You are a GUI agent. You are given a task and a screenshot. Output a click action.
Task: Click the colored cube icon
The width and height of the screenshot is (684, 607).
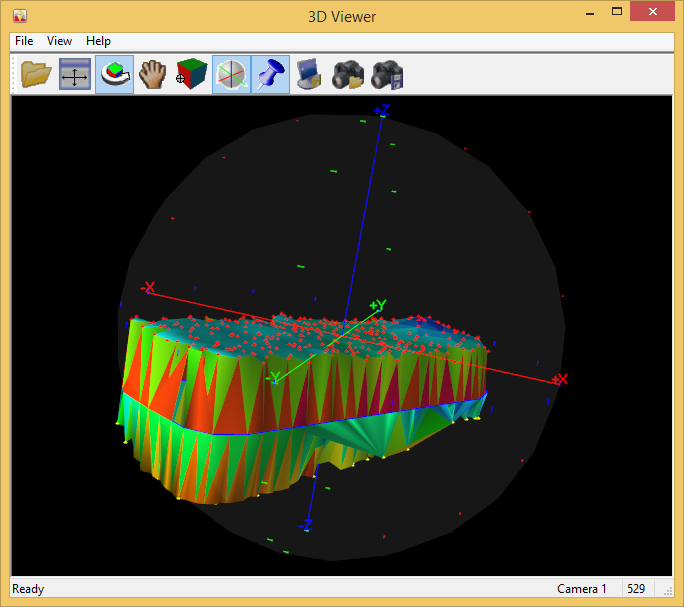(x=191, y=74)
